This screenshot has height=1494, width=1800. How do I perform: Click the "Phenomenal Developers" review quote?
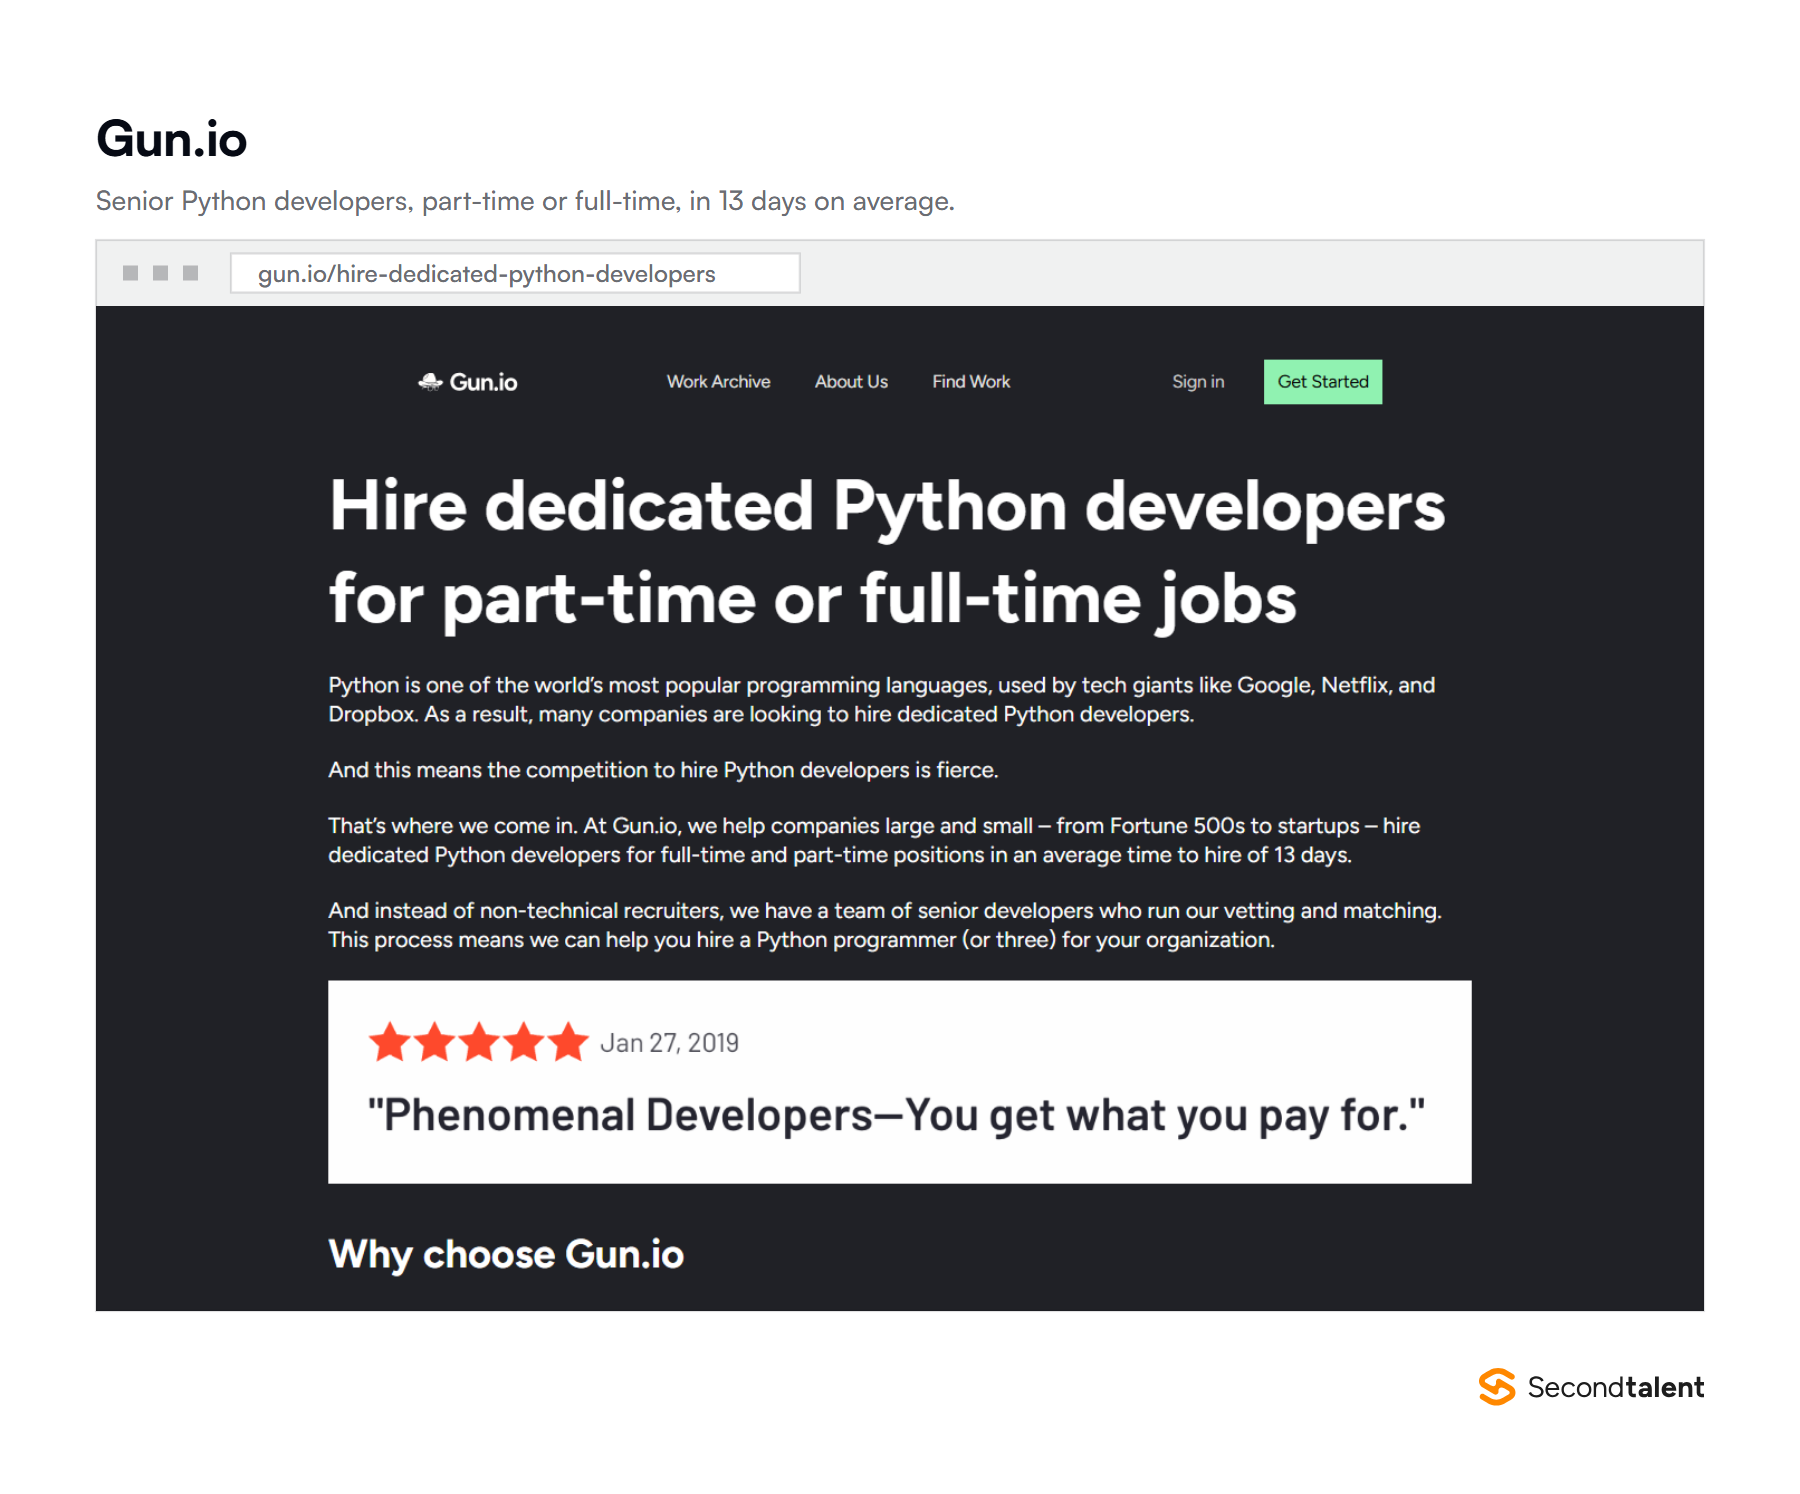click(x=896, y=1116)
